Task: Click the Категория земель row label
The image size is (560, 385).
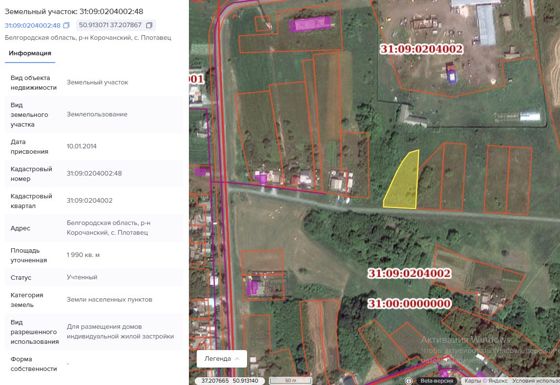Action: tap(27, 300)
